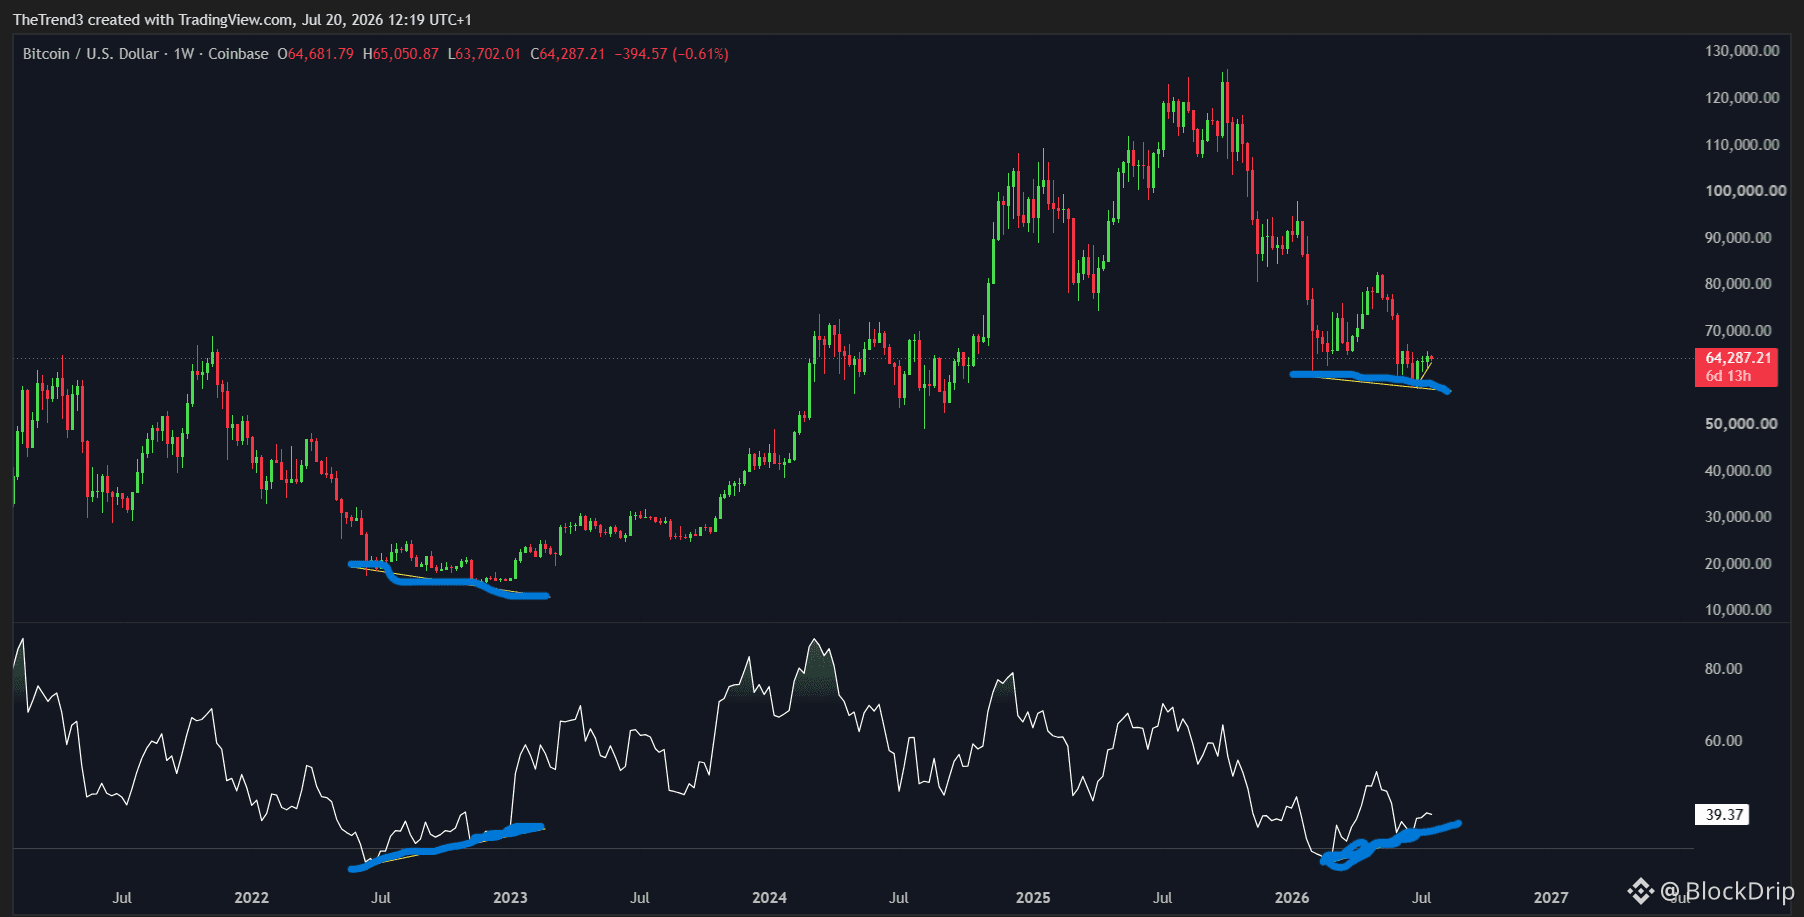1804x917 pixels.
Task: Click the 2024 label on time axis
Action: pyautogui.click(x=769, y=898)
